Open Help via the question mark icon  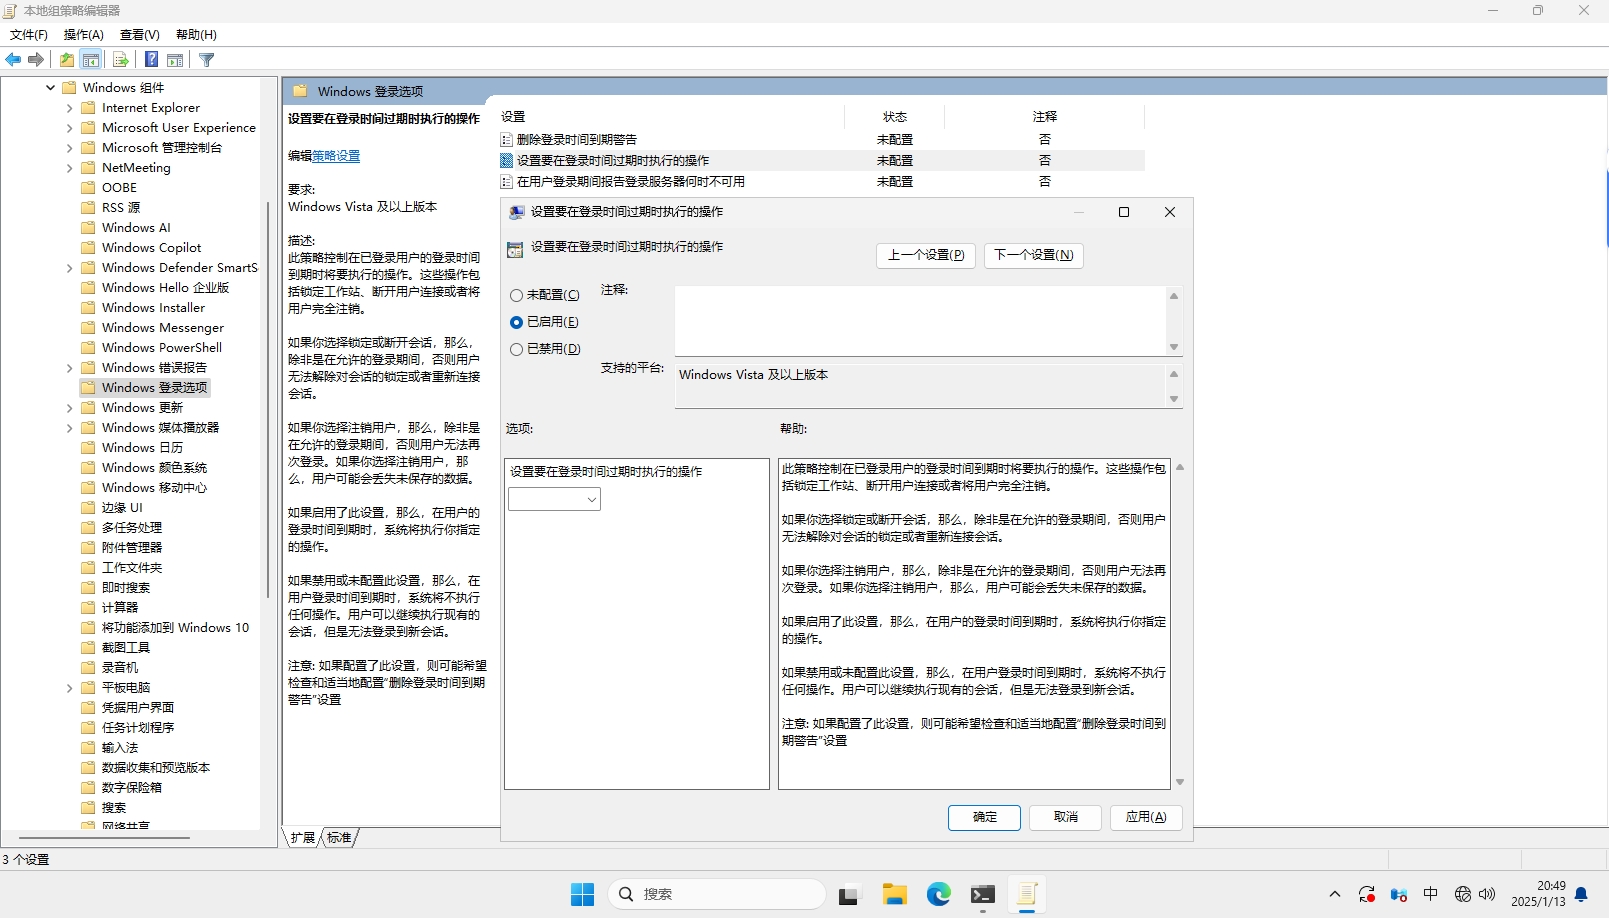click(x=151, y=60)
